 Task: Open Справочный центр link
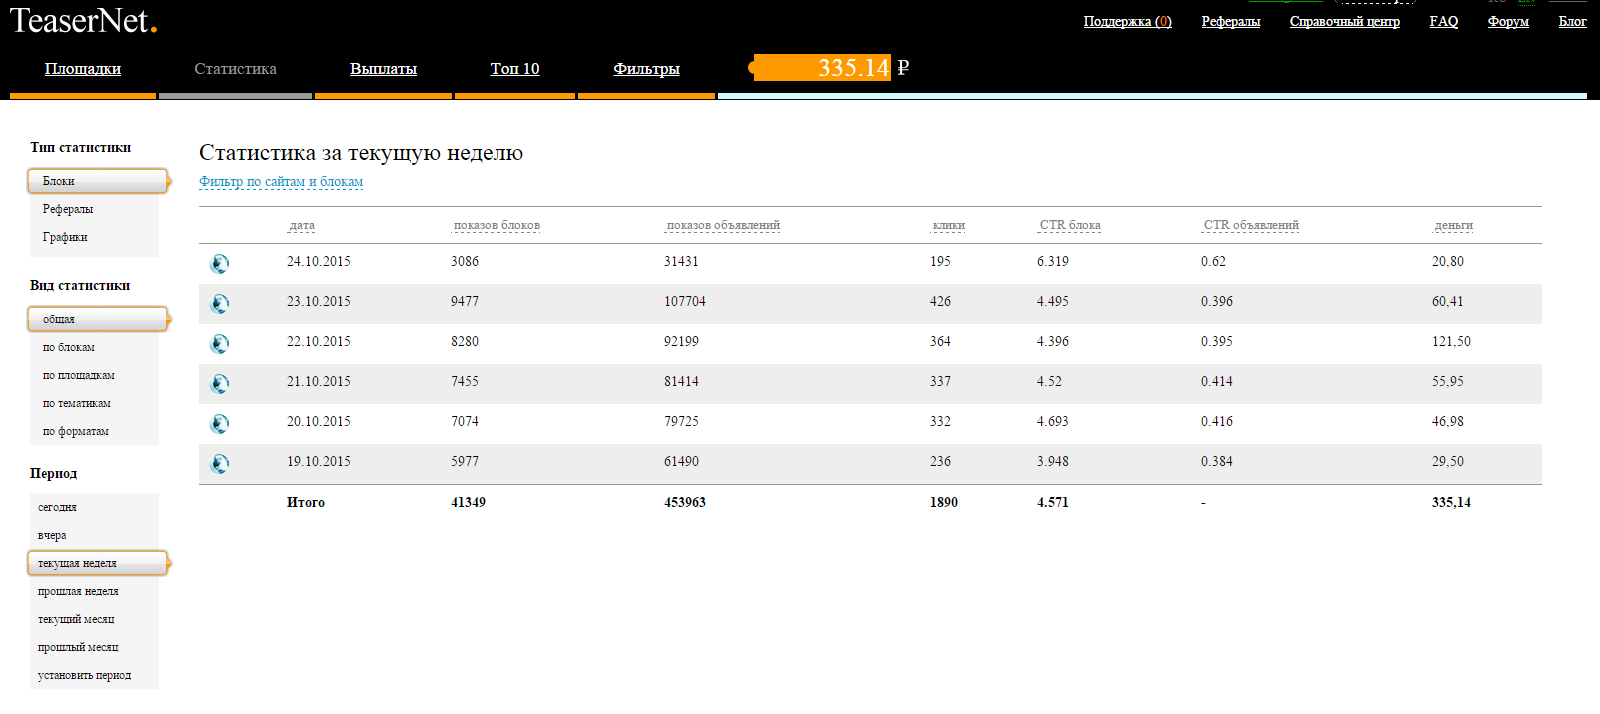click(x=1344, y=21)
